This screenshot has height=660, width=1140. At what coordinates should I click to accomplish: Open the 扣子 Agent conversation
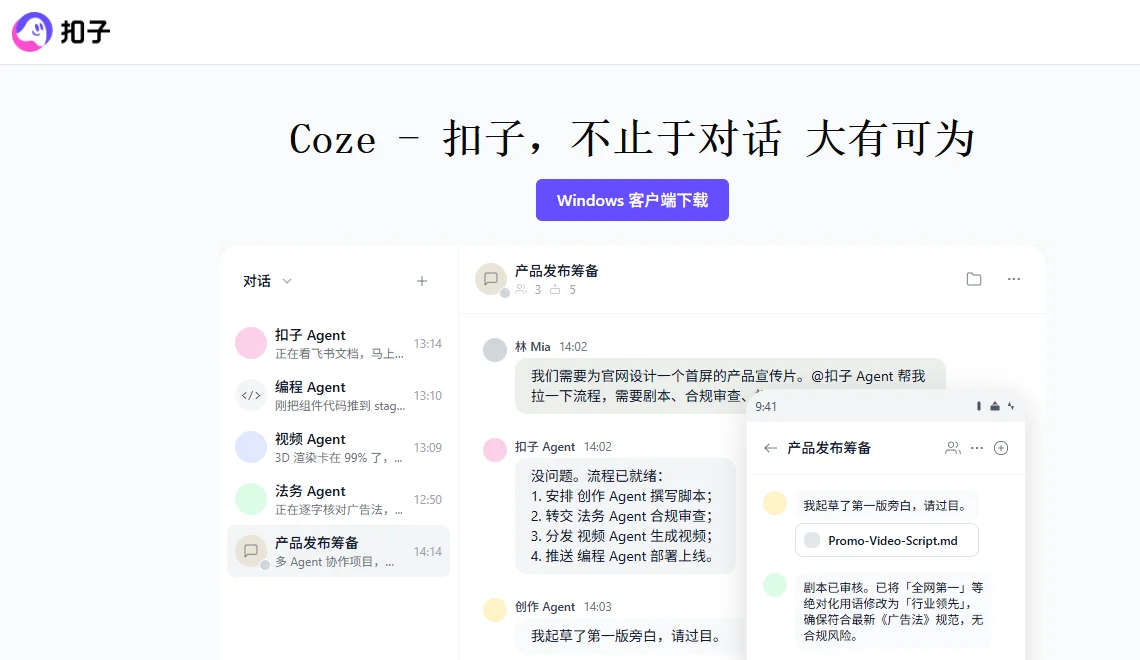coord(338,343)
